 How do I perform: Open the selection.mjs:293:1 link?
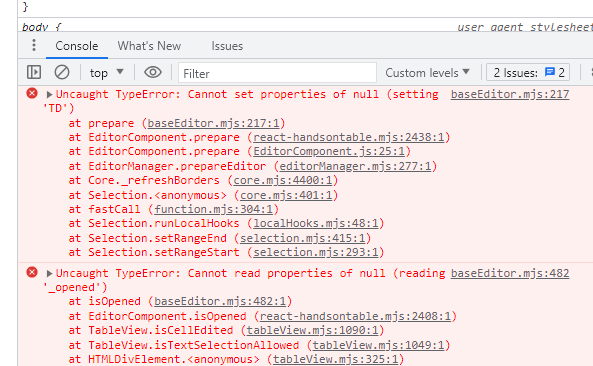click(316, 252)
